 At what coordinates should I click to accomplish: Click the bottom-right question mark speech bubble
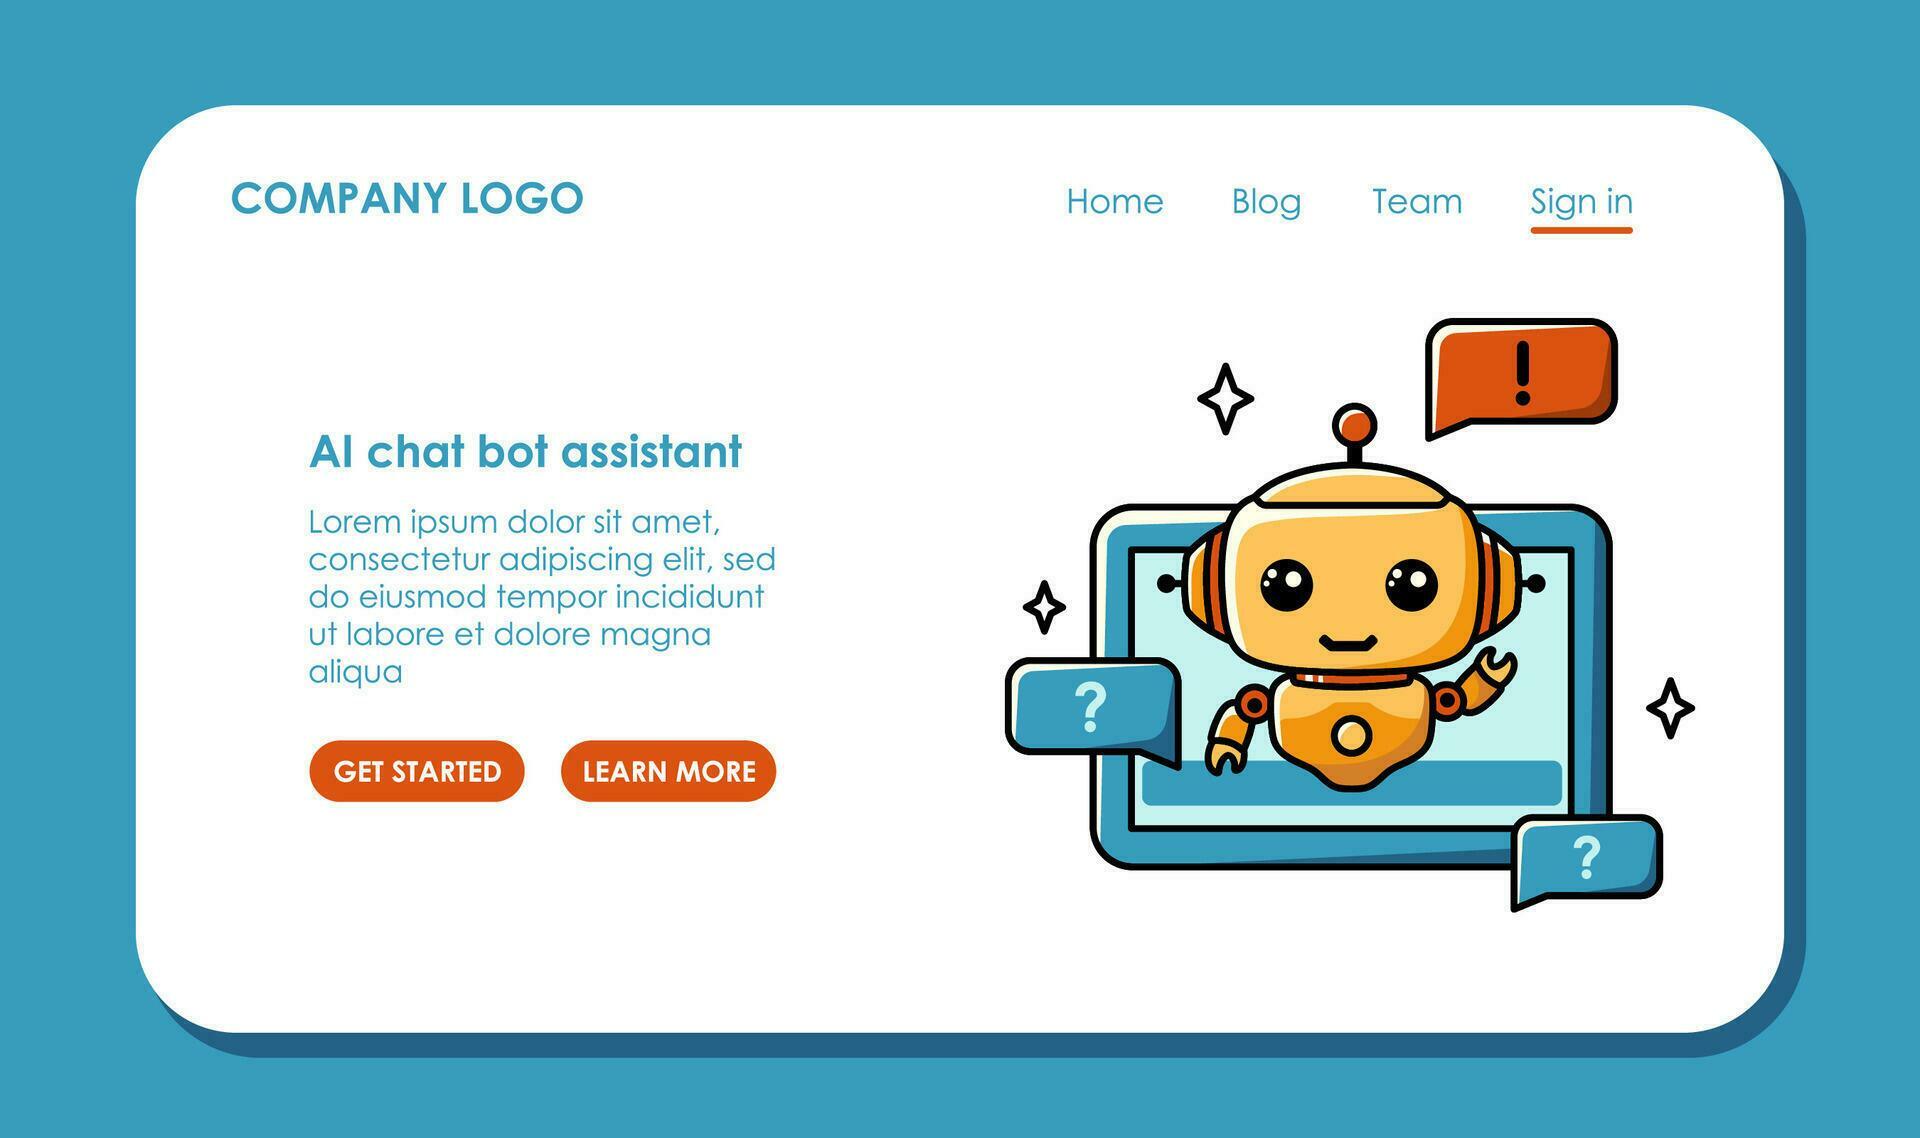[x=1586, y=859]
